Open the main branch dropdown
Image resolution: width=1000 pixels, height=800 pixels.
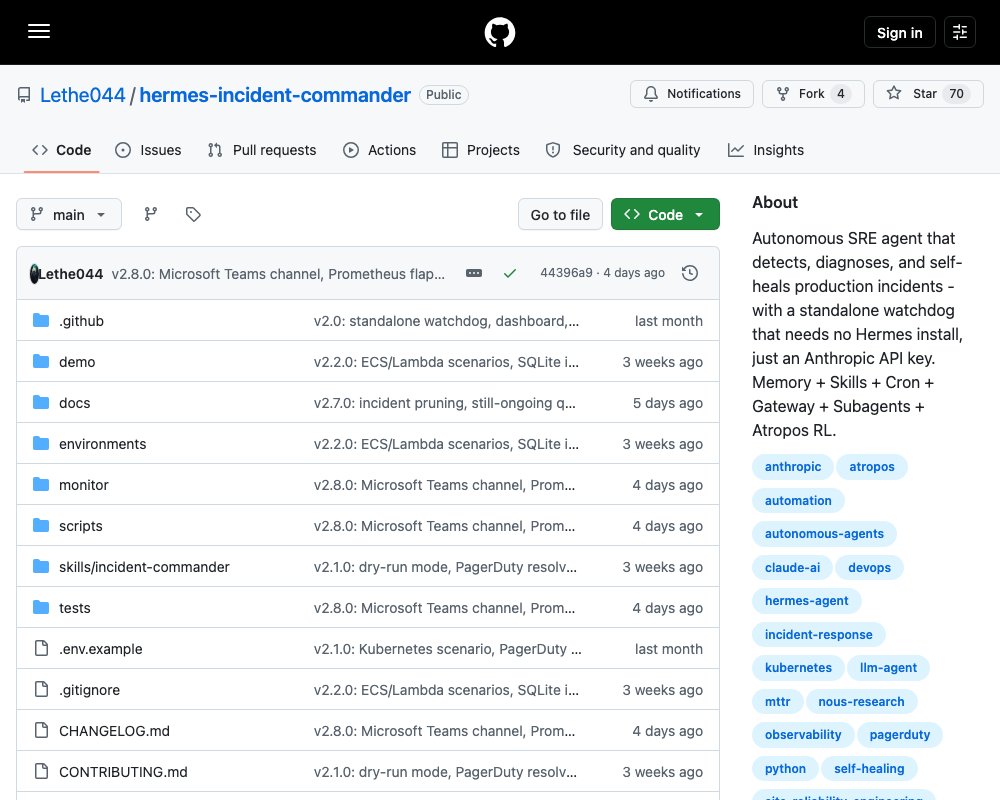(x=69, y=214)
